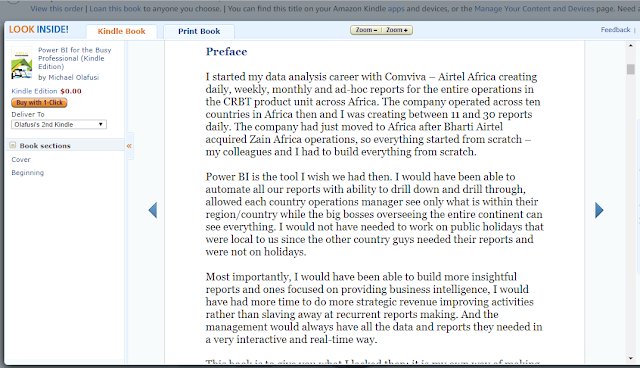Click the Buy with 1-Click button
Screen dimensions: 640x368
coord(39,103)
